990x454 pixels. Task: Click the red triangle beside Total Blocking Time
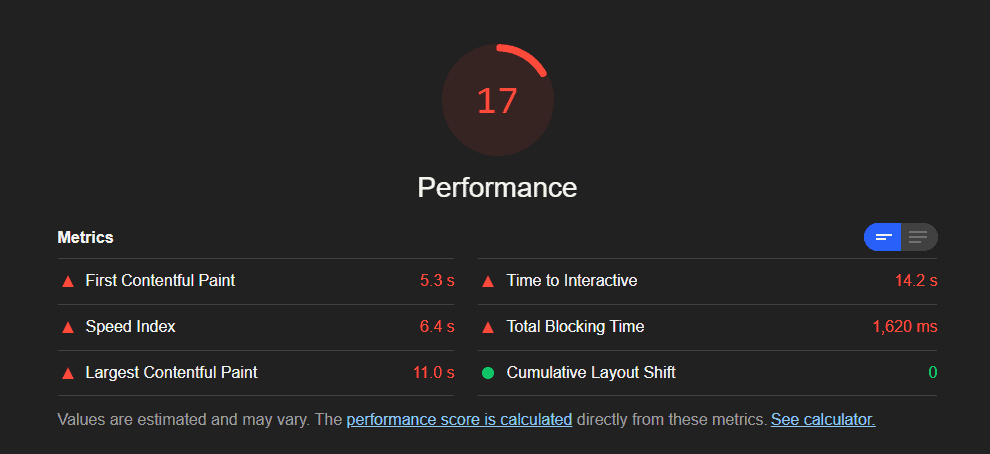pos(488,327)
